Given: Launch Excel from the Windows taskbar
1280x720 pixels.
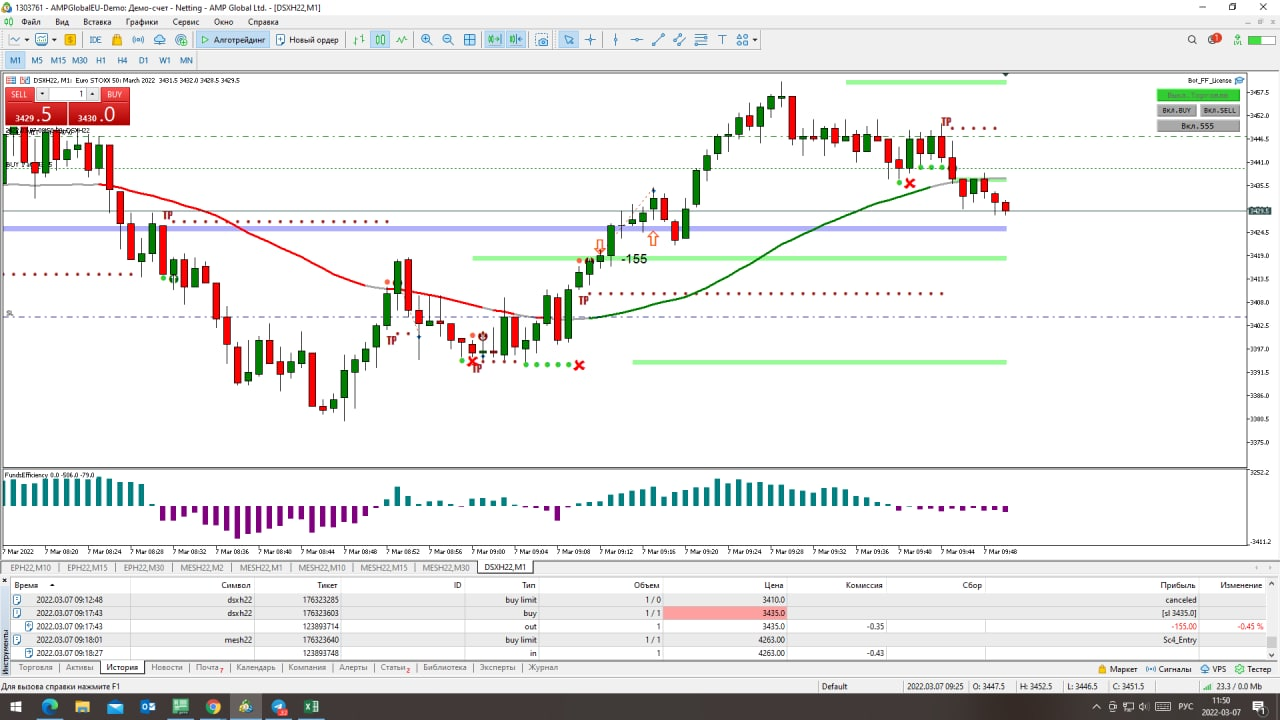Looking at the screenshot, I should click(x=312, y=707).
